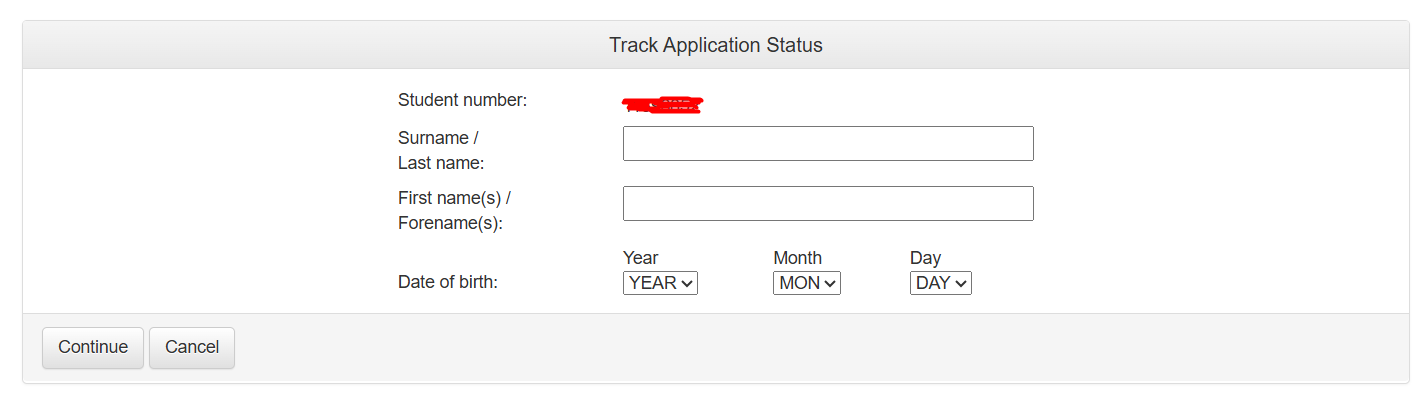
Task: Click the "Month" heading above the dropdown
Action: click(x=797, y=258)
